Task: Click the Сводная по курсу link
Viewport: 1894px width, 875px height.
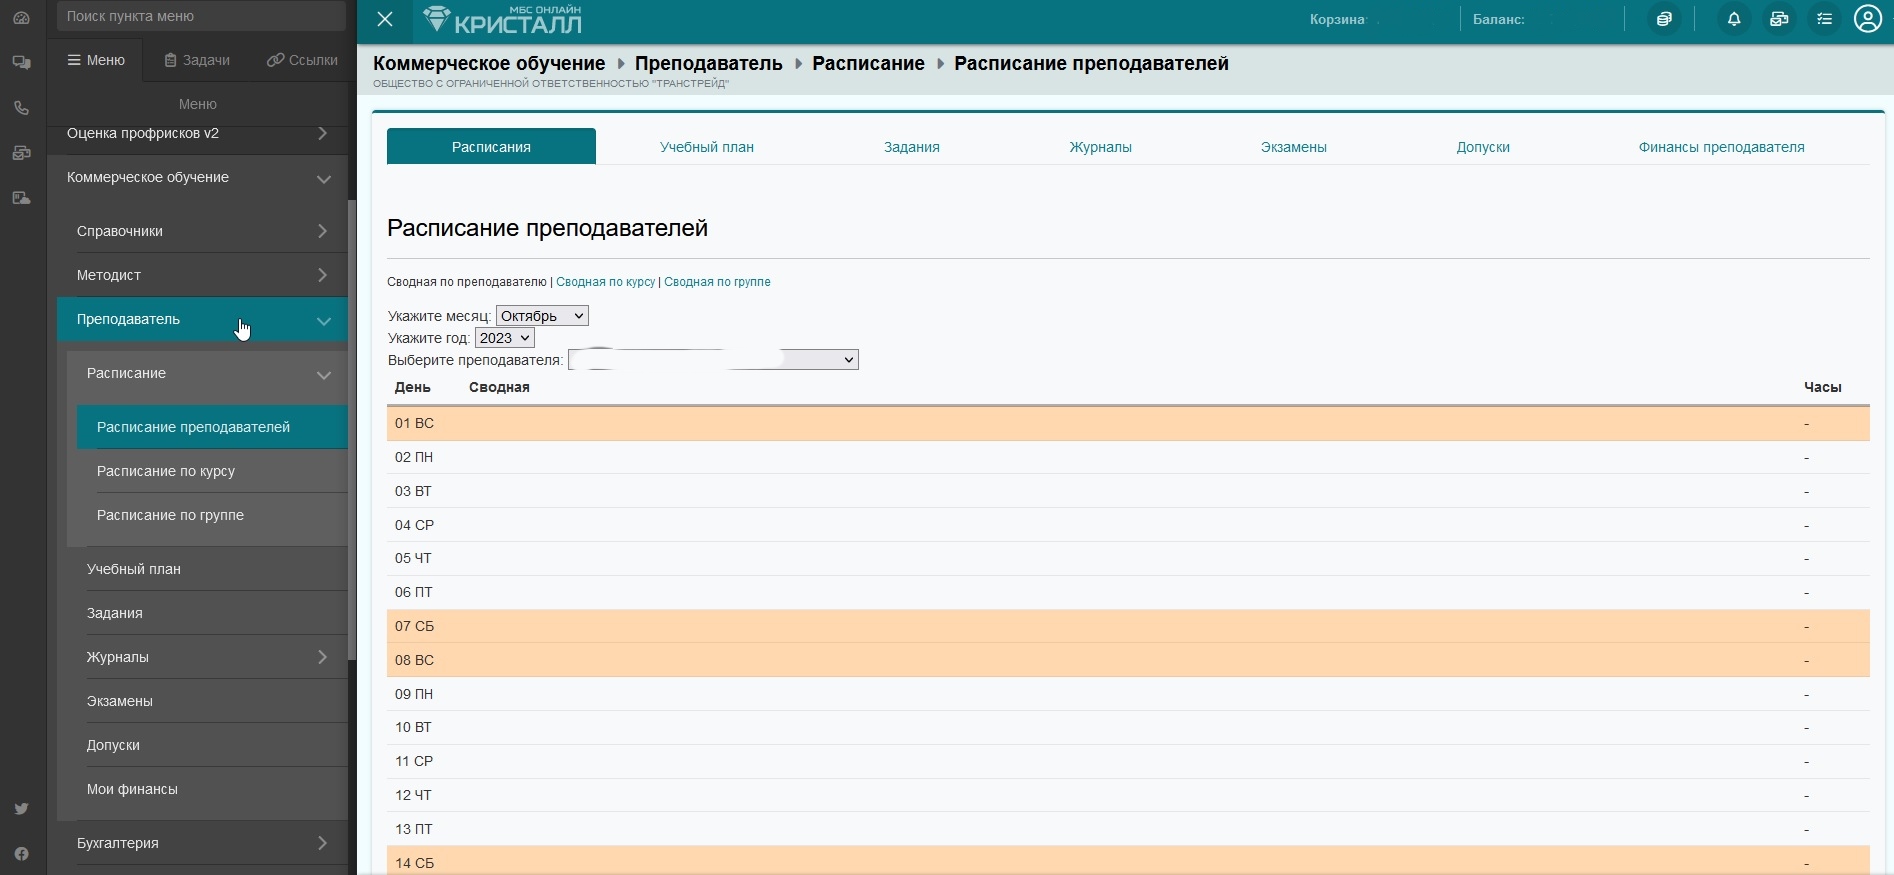Action: (605, 282)
